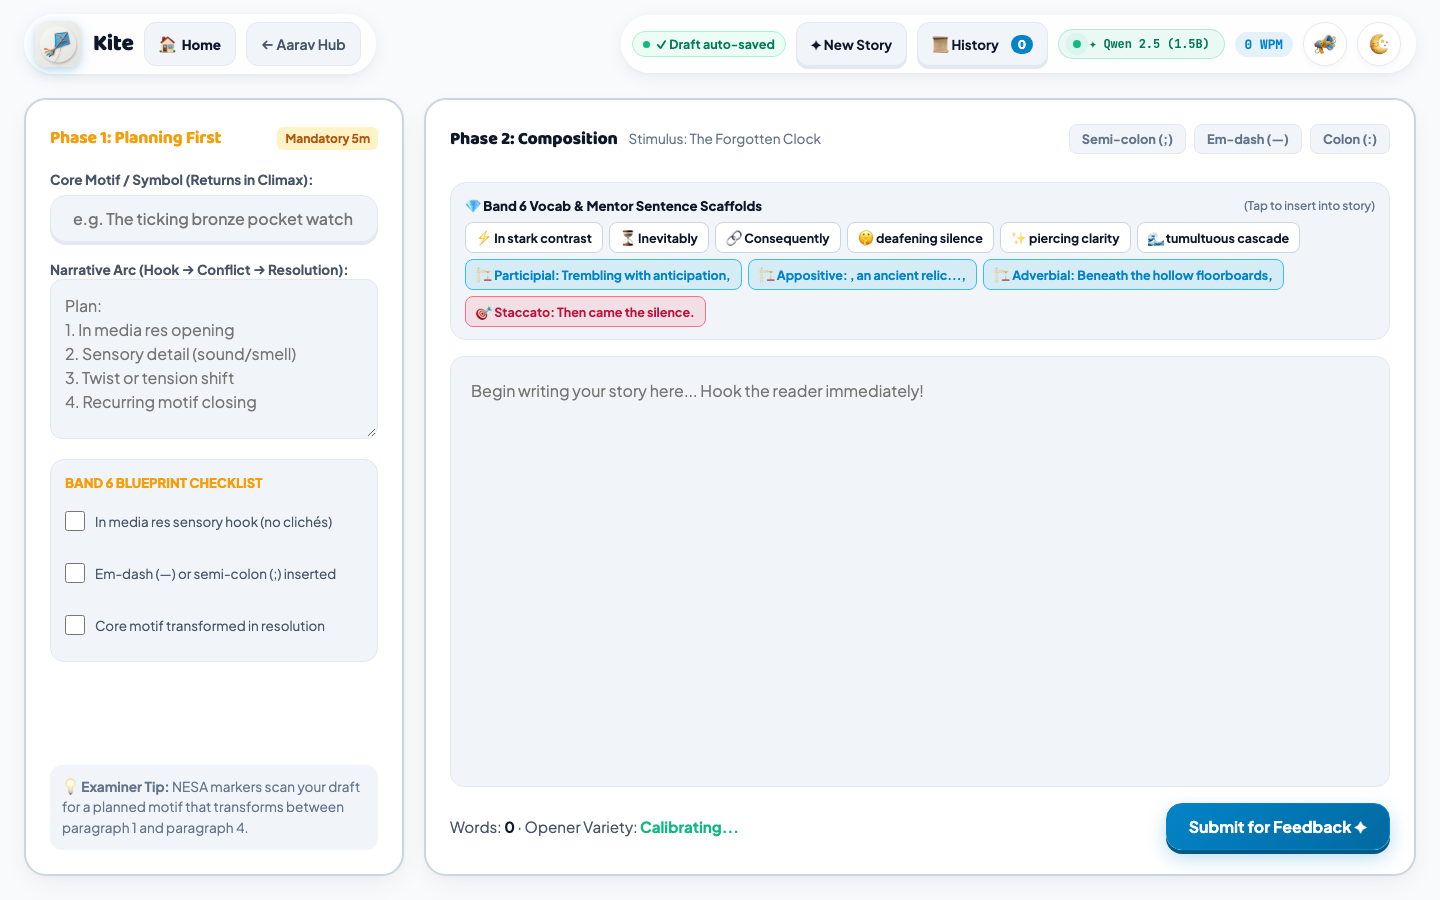Click the 0 WPM indicator
This screenshot has height=900, width=1440.
coord(1264,45)
